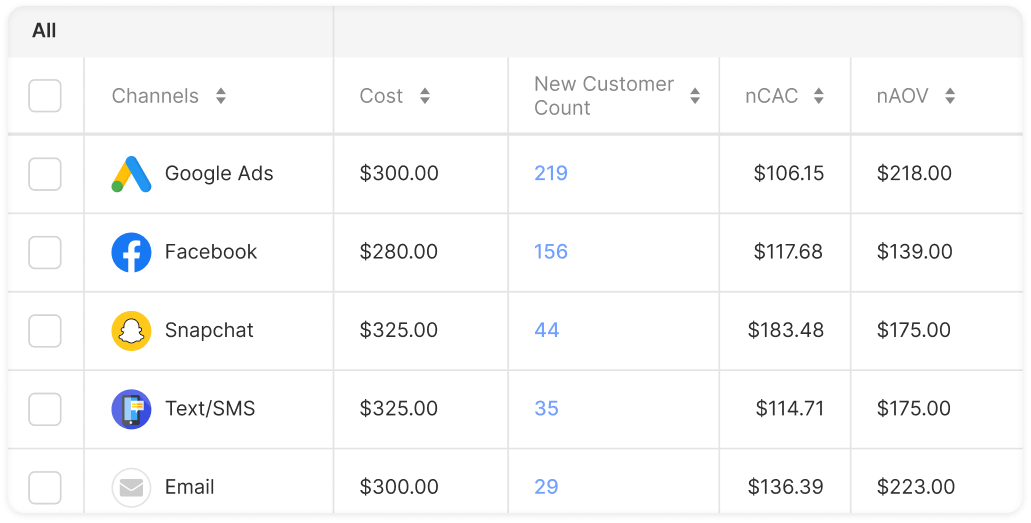The width and height of the screenshot is (1031, 523).
Task: Click the Facebook logo icon
Action: point(132,252)
